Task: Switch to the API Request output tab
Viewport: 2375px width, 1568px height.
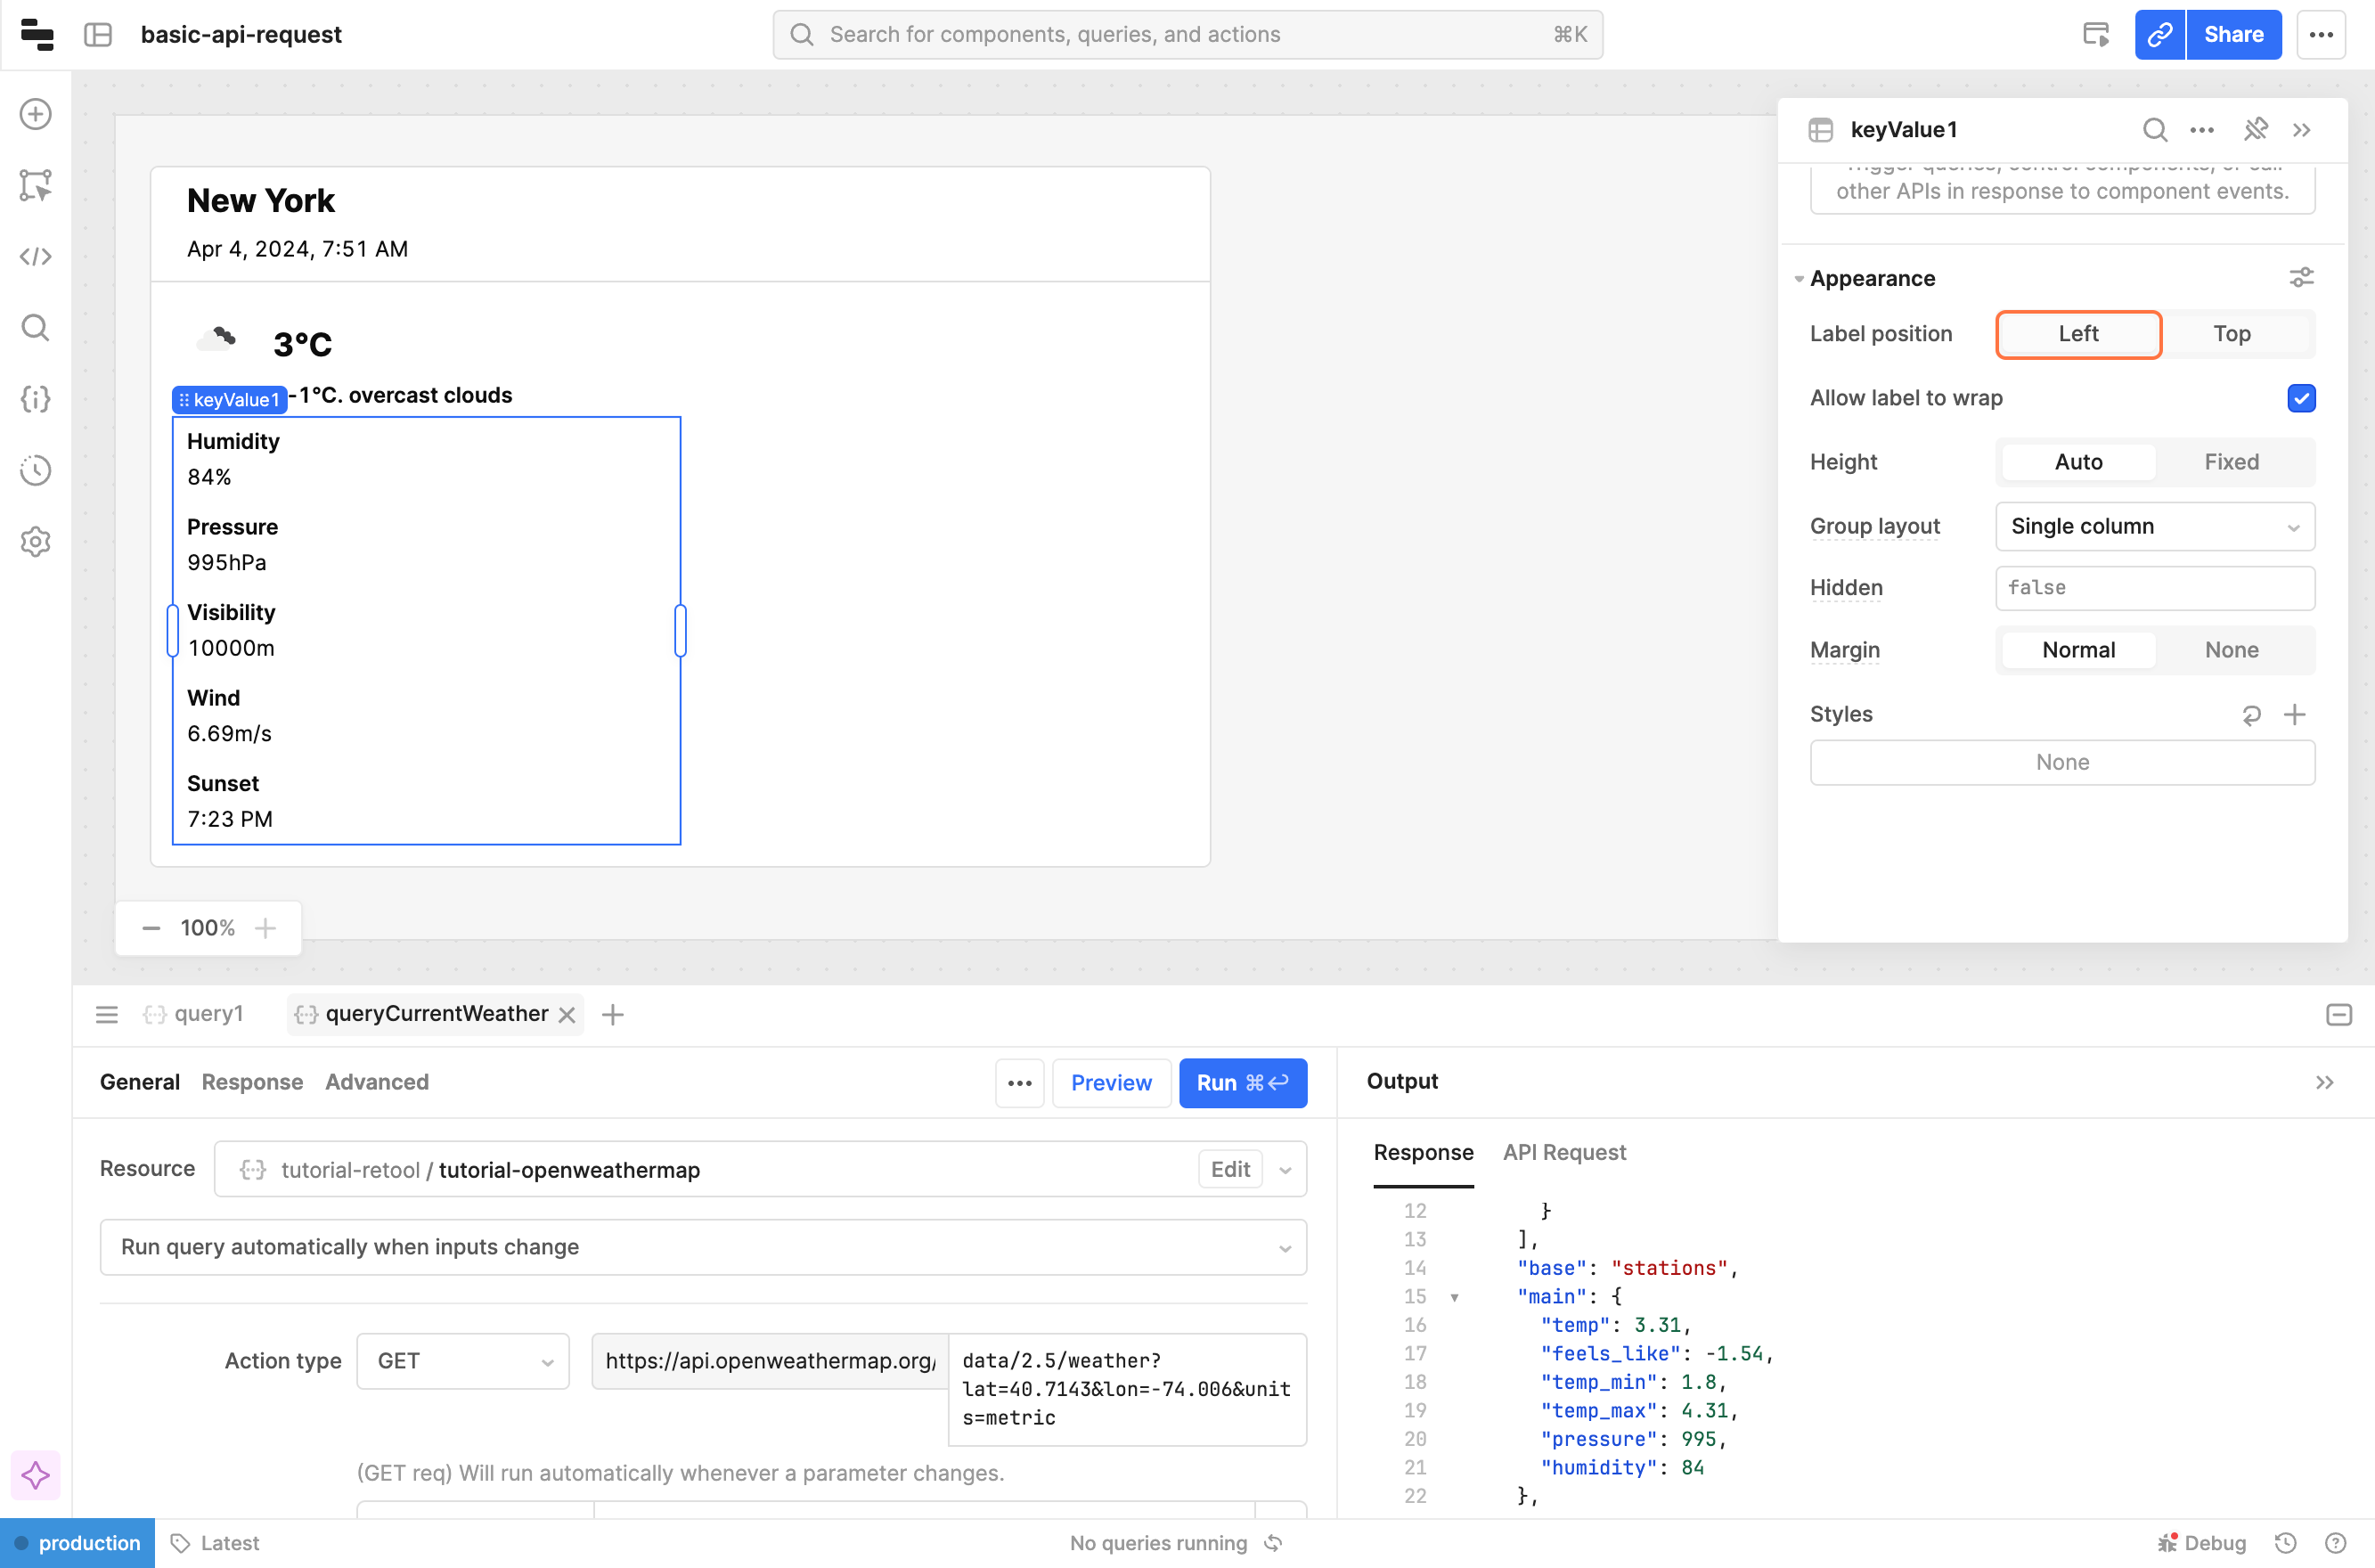Action: 1564,1152
